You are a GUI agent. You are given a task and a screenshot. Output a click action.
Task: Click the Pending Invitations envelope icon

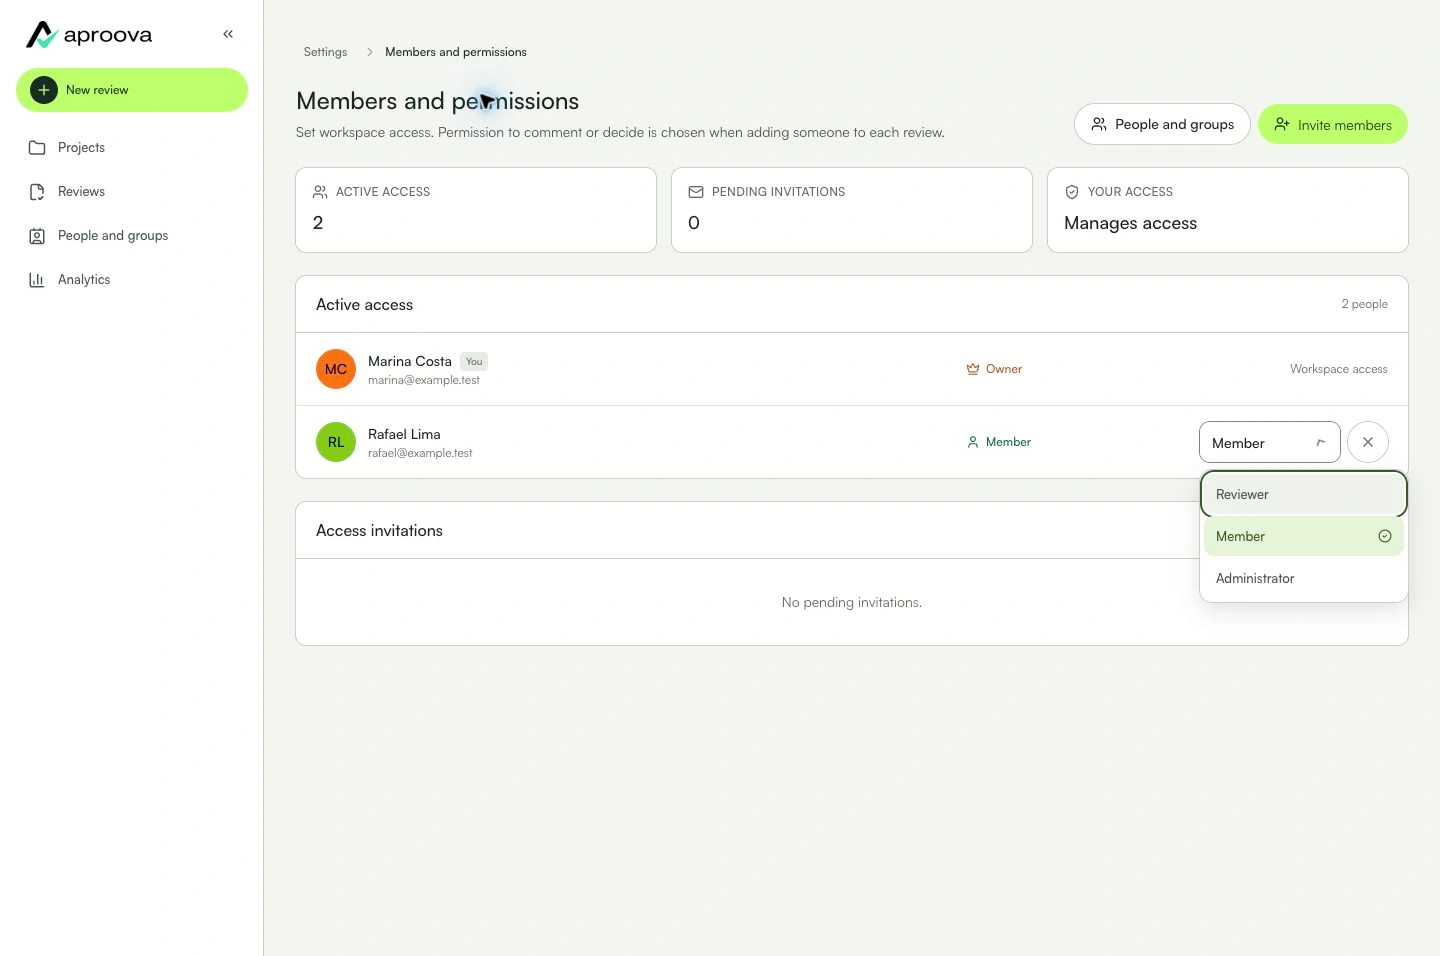click(x=696, y=192)
